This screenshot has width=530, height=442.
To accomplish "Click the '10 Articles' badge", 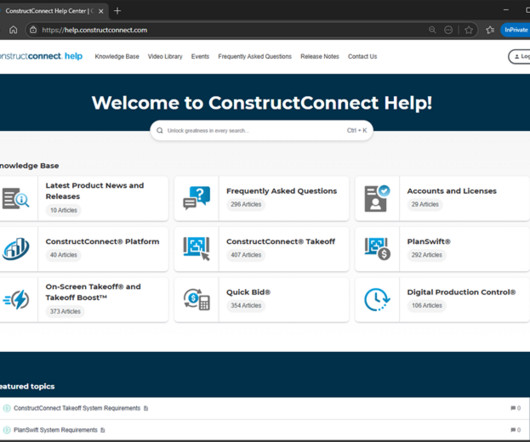I will [x=63, y=210].
